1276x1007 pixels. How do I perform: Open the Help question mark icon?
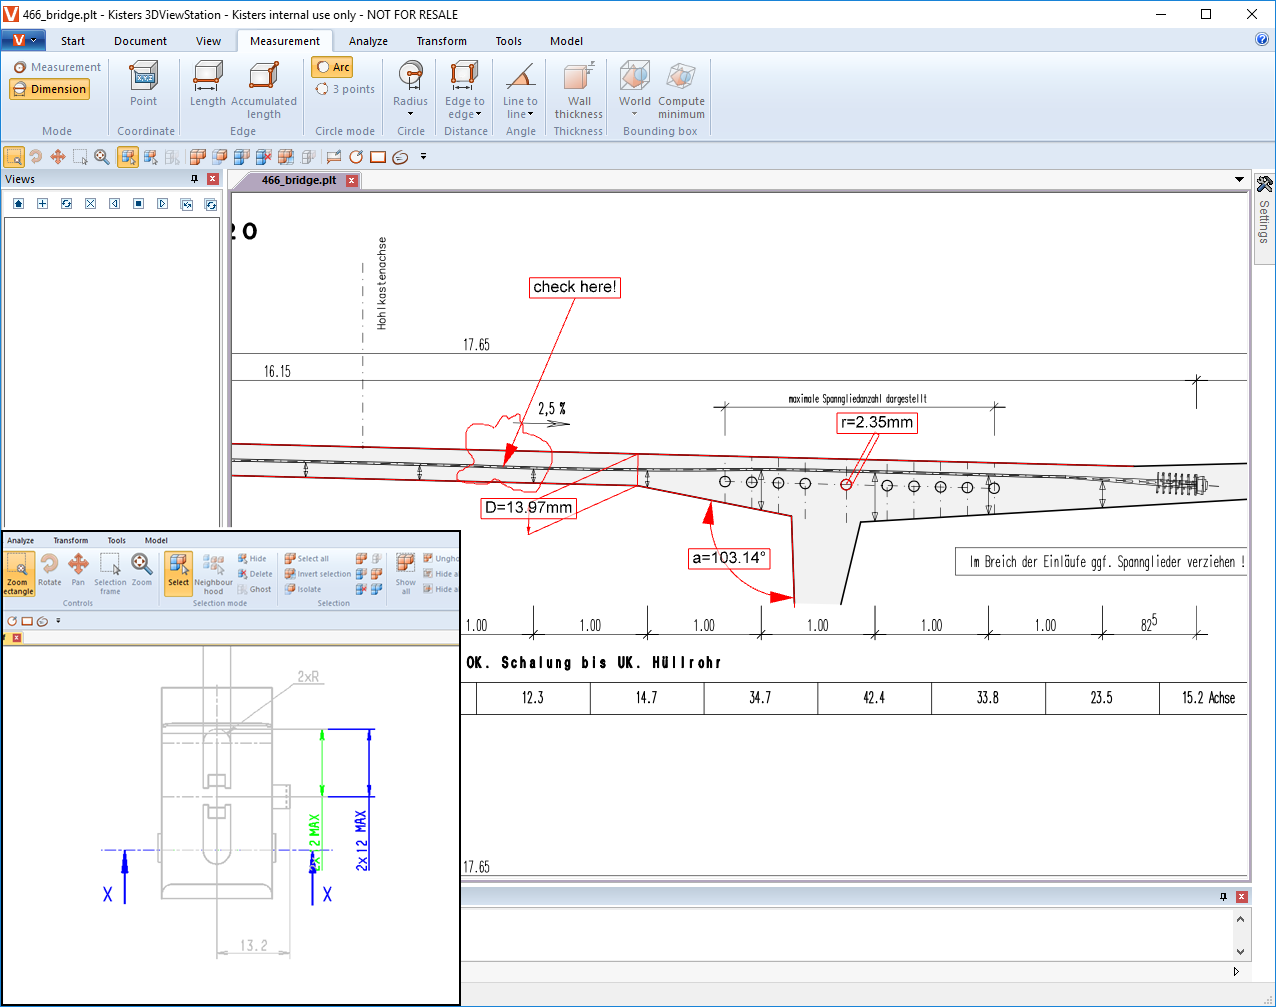[1261, 40]
